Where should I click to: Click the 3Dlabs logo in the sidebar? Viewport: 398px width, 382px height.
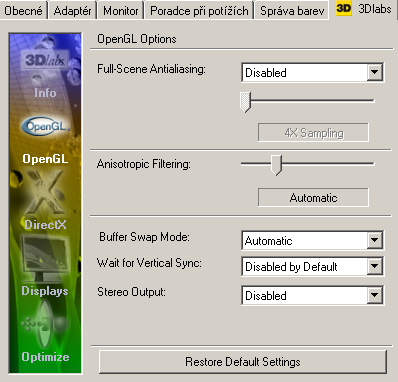click(45, 60)
